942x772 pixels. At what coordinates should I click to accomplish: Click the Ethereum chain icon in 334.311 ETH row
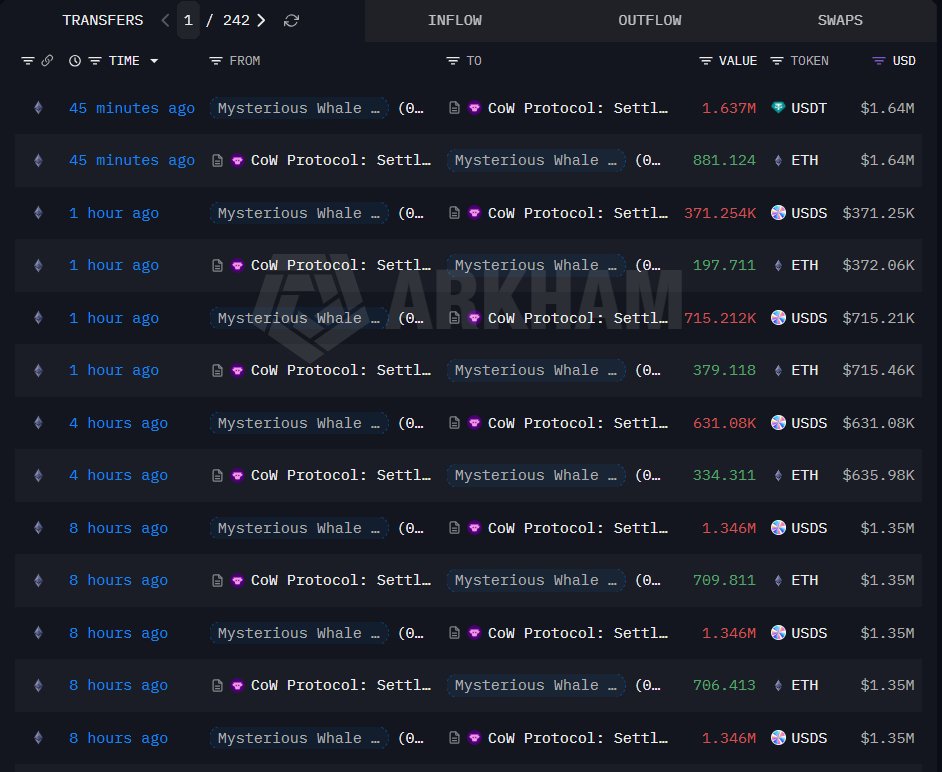pyautogui.click(x=38, y=475)
